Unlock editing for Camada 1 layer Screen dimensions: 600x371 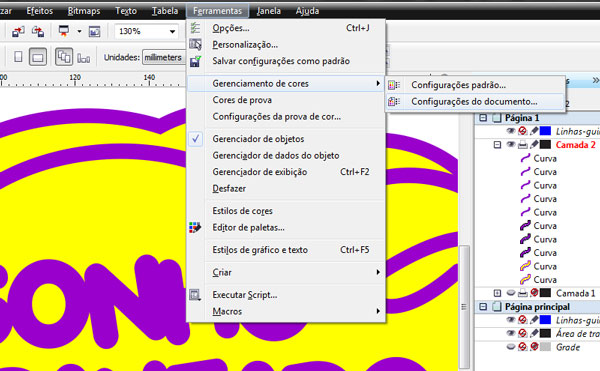pos(534,293)
